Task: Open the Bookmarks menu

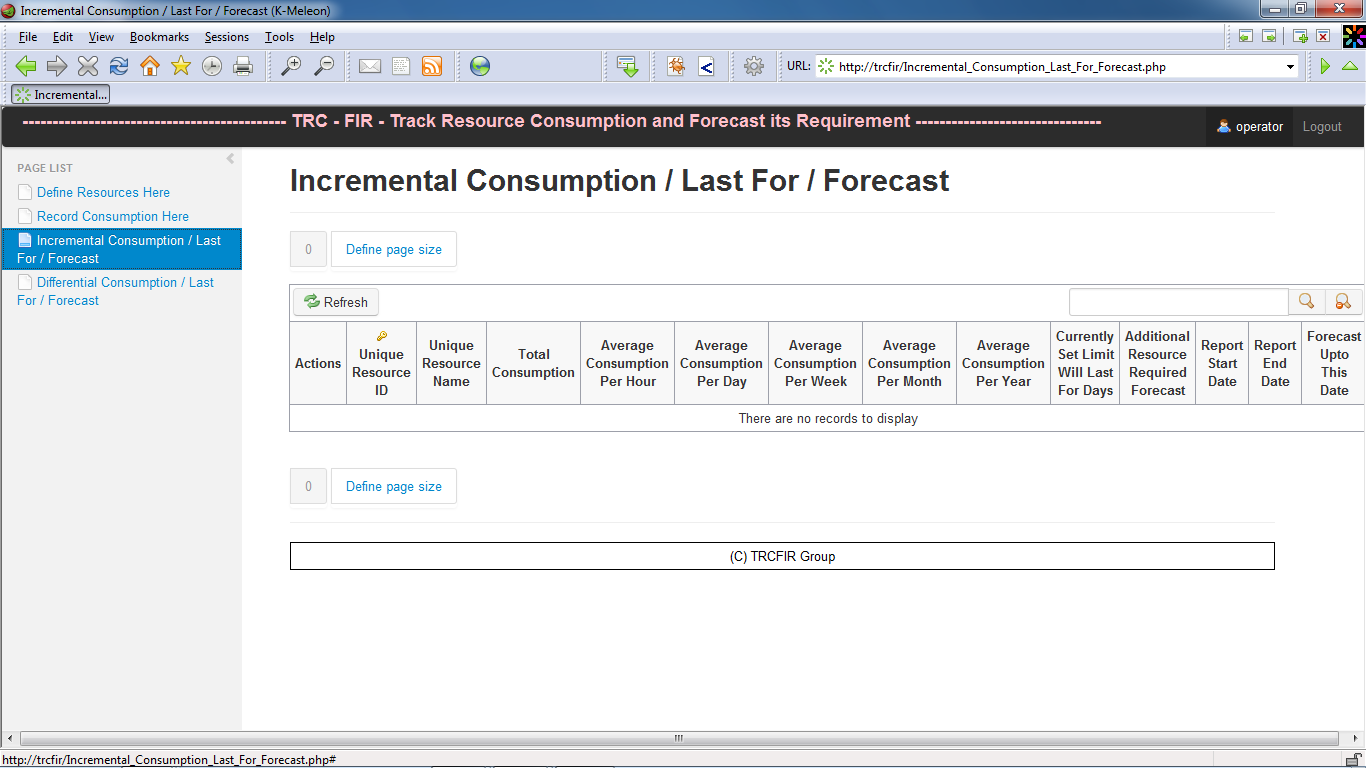Action: (159, 37)
